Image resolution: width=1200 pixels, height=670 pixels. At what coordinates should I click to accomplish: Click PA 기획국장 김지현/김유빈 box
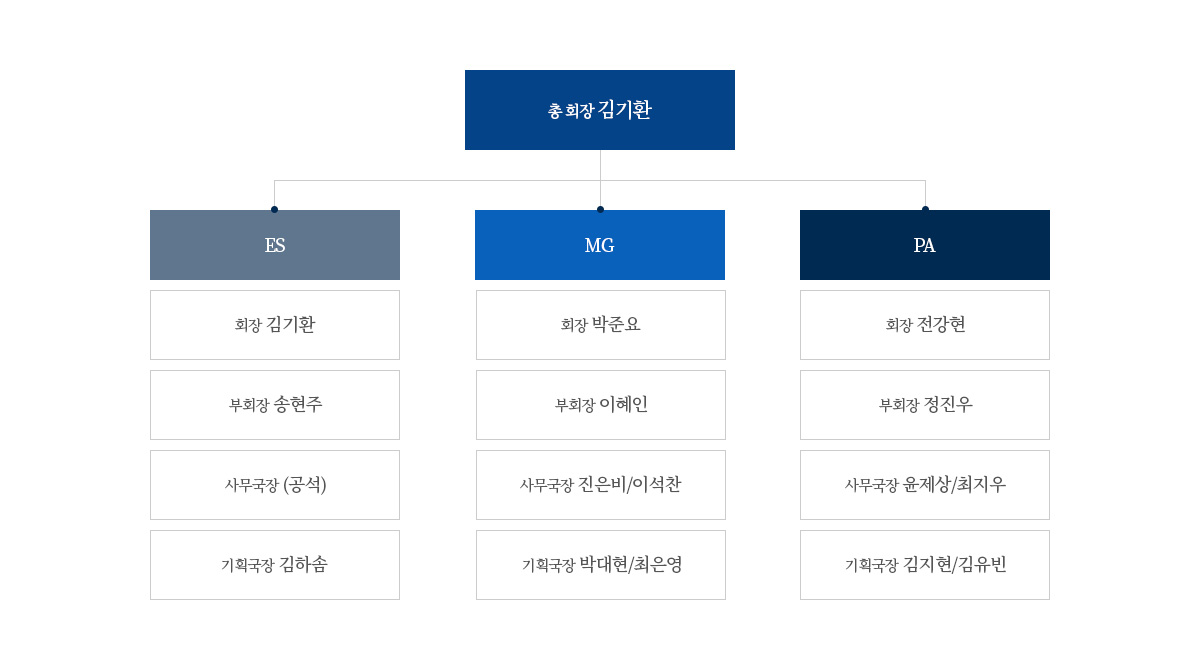tap(925, 565)
